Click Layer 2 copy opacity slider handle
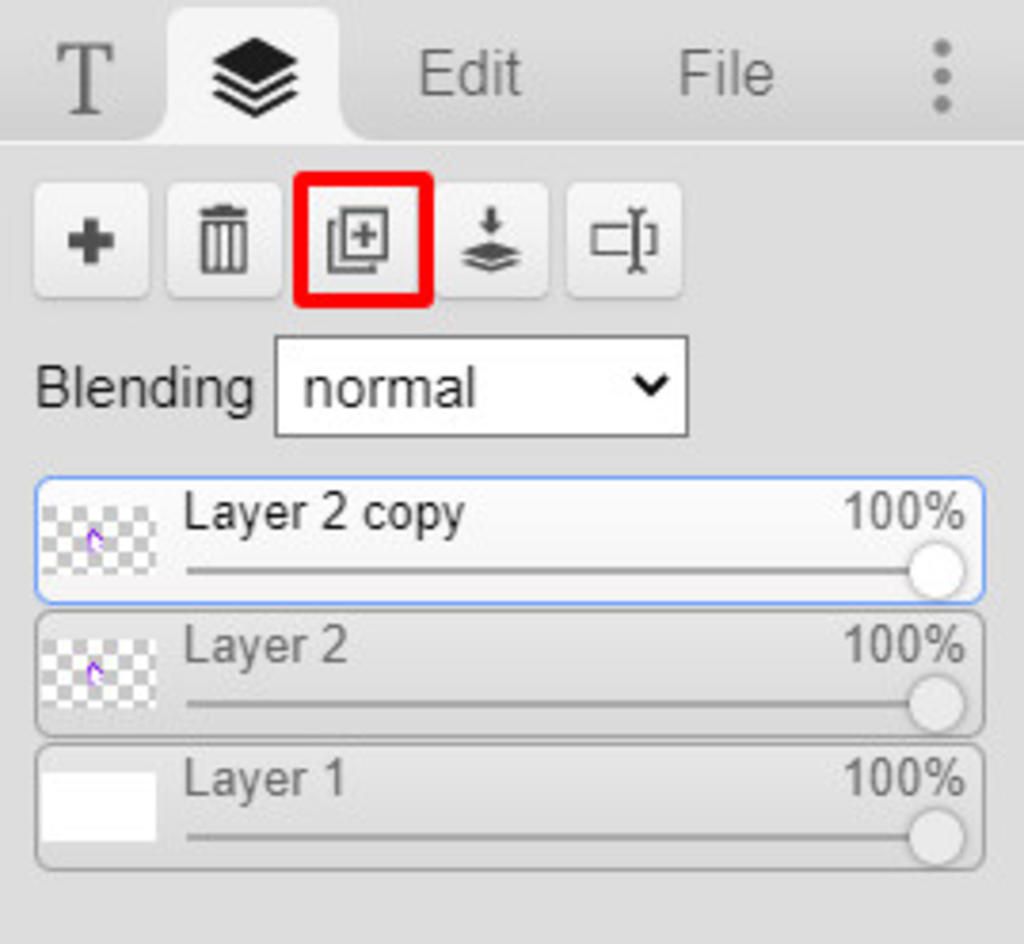Viewport: 1024px width, 944px height. [936, 571]
